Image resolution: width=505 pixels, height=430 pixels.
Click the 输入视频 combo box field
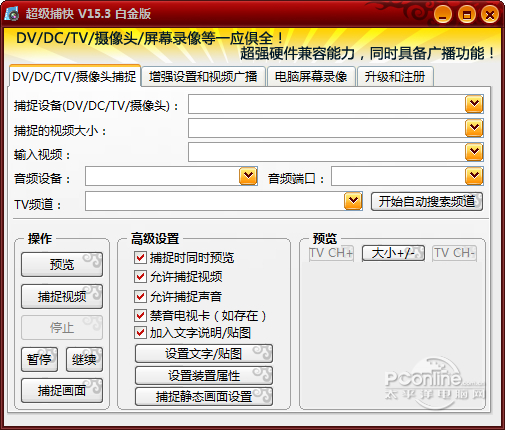(x=336, y=152)
